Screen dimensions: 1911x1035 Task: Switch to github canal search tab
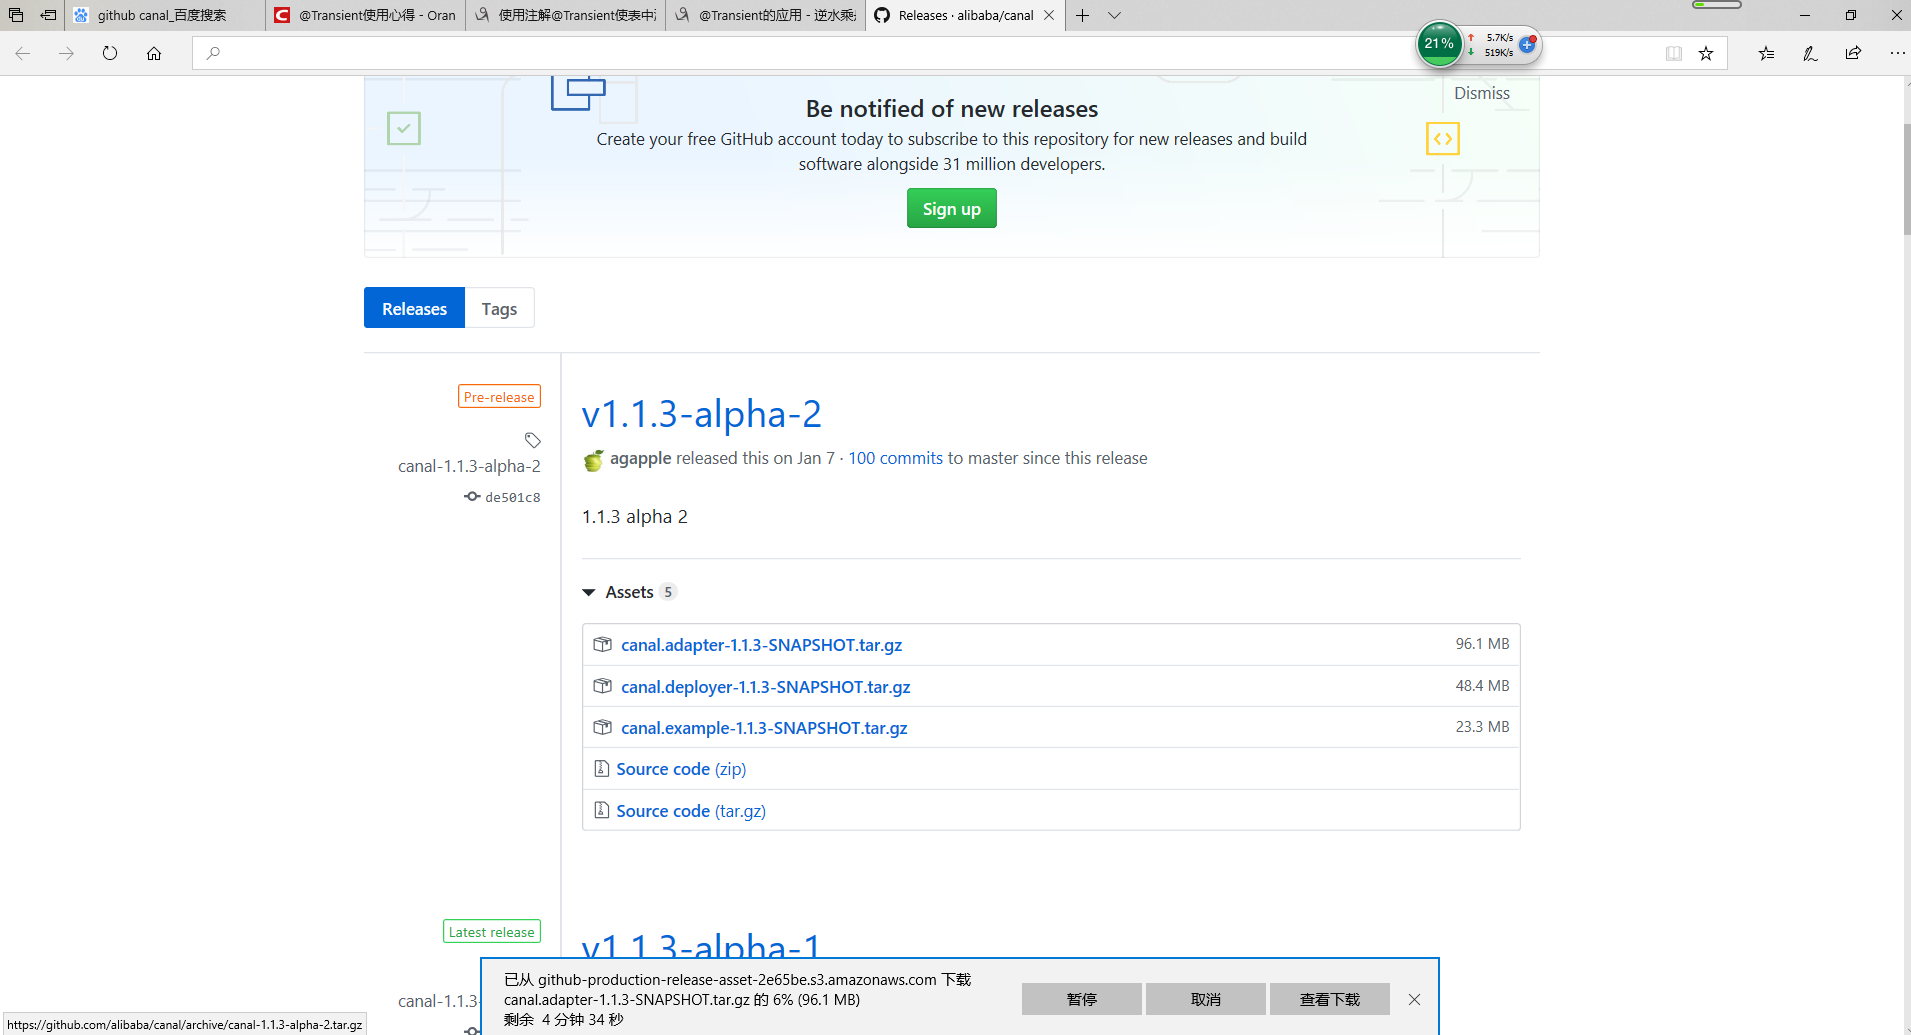point(165,15)
